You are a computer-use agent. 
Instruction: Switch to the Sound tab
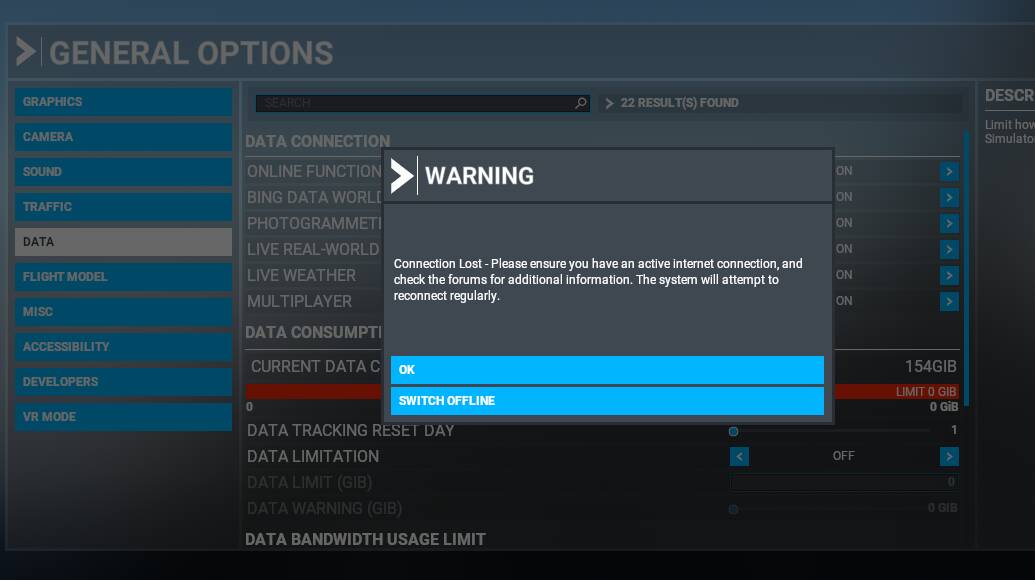(123, 172)
